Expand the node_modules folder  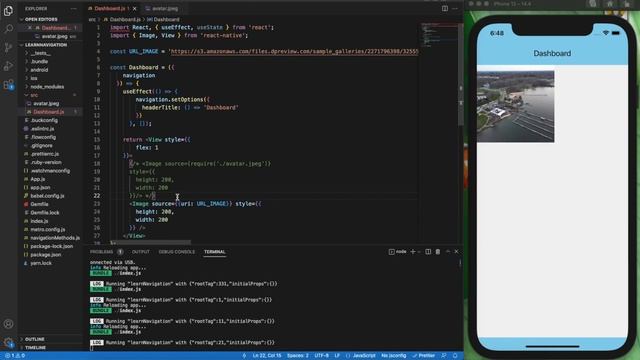point(47,87)
